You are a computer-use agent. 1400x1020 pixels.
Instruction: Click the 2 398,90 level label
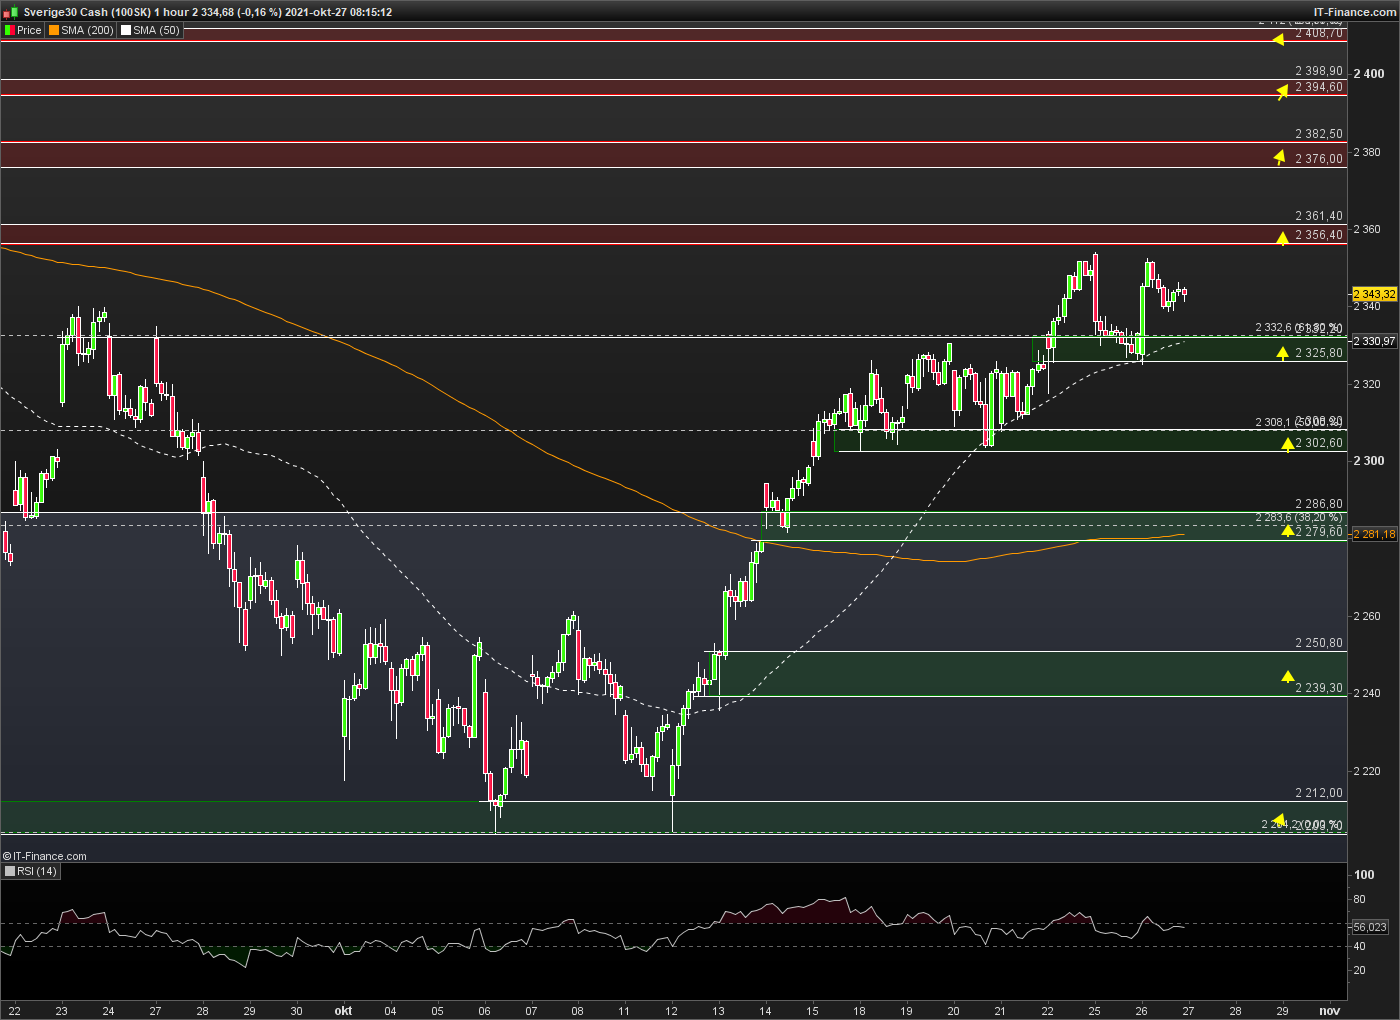coord(1319,71)
